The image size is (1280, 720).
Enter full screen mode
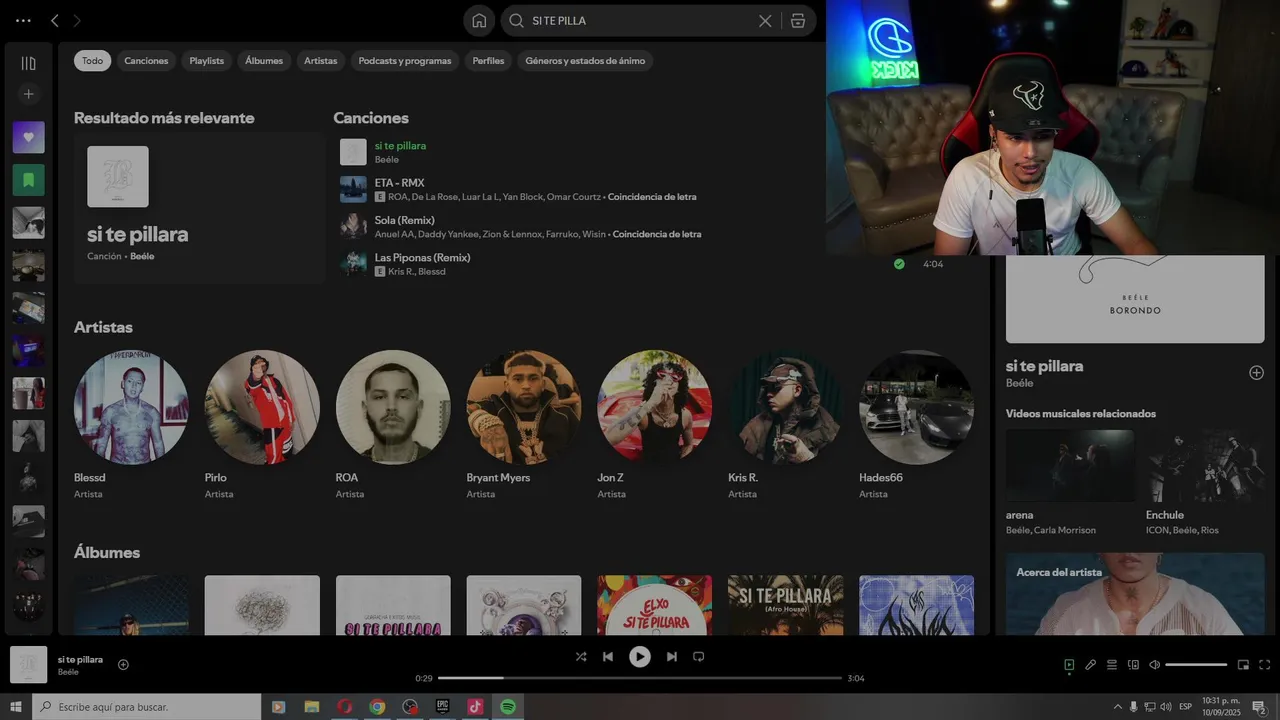(x=1264, y=665)
